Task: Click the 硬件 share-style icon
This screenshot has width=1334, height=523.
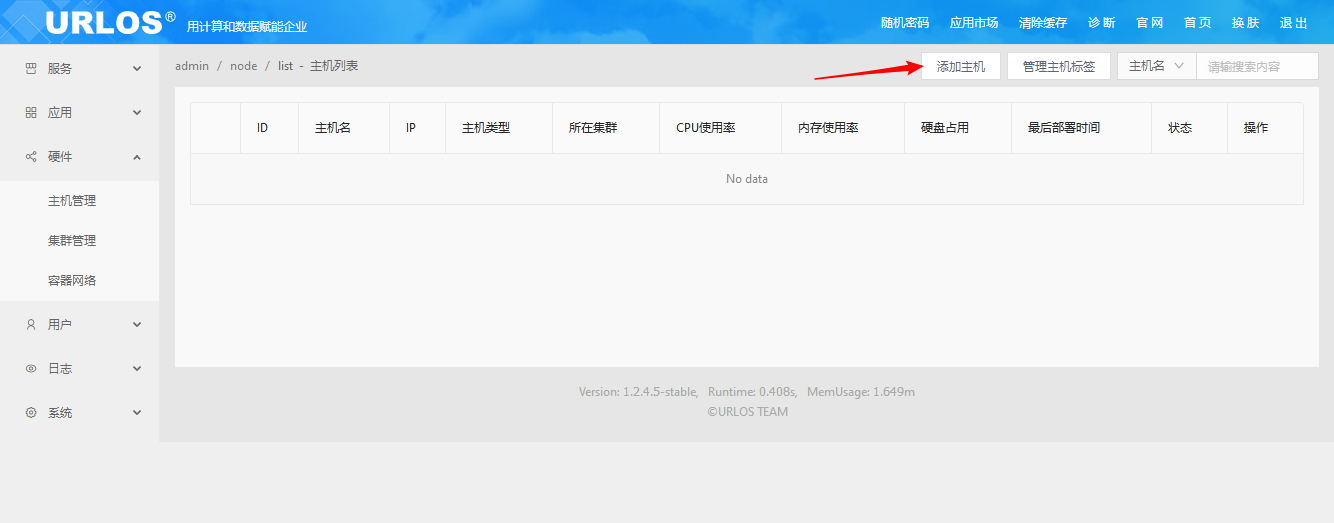Action: (31, 157)
